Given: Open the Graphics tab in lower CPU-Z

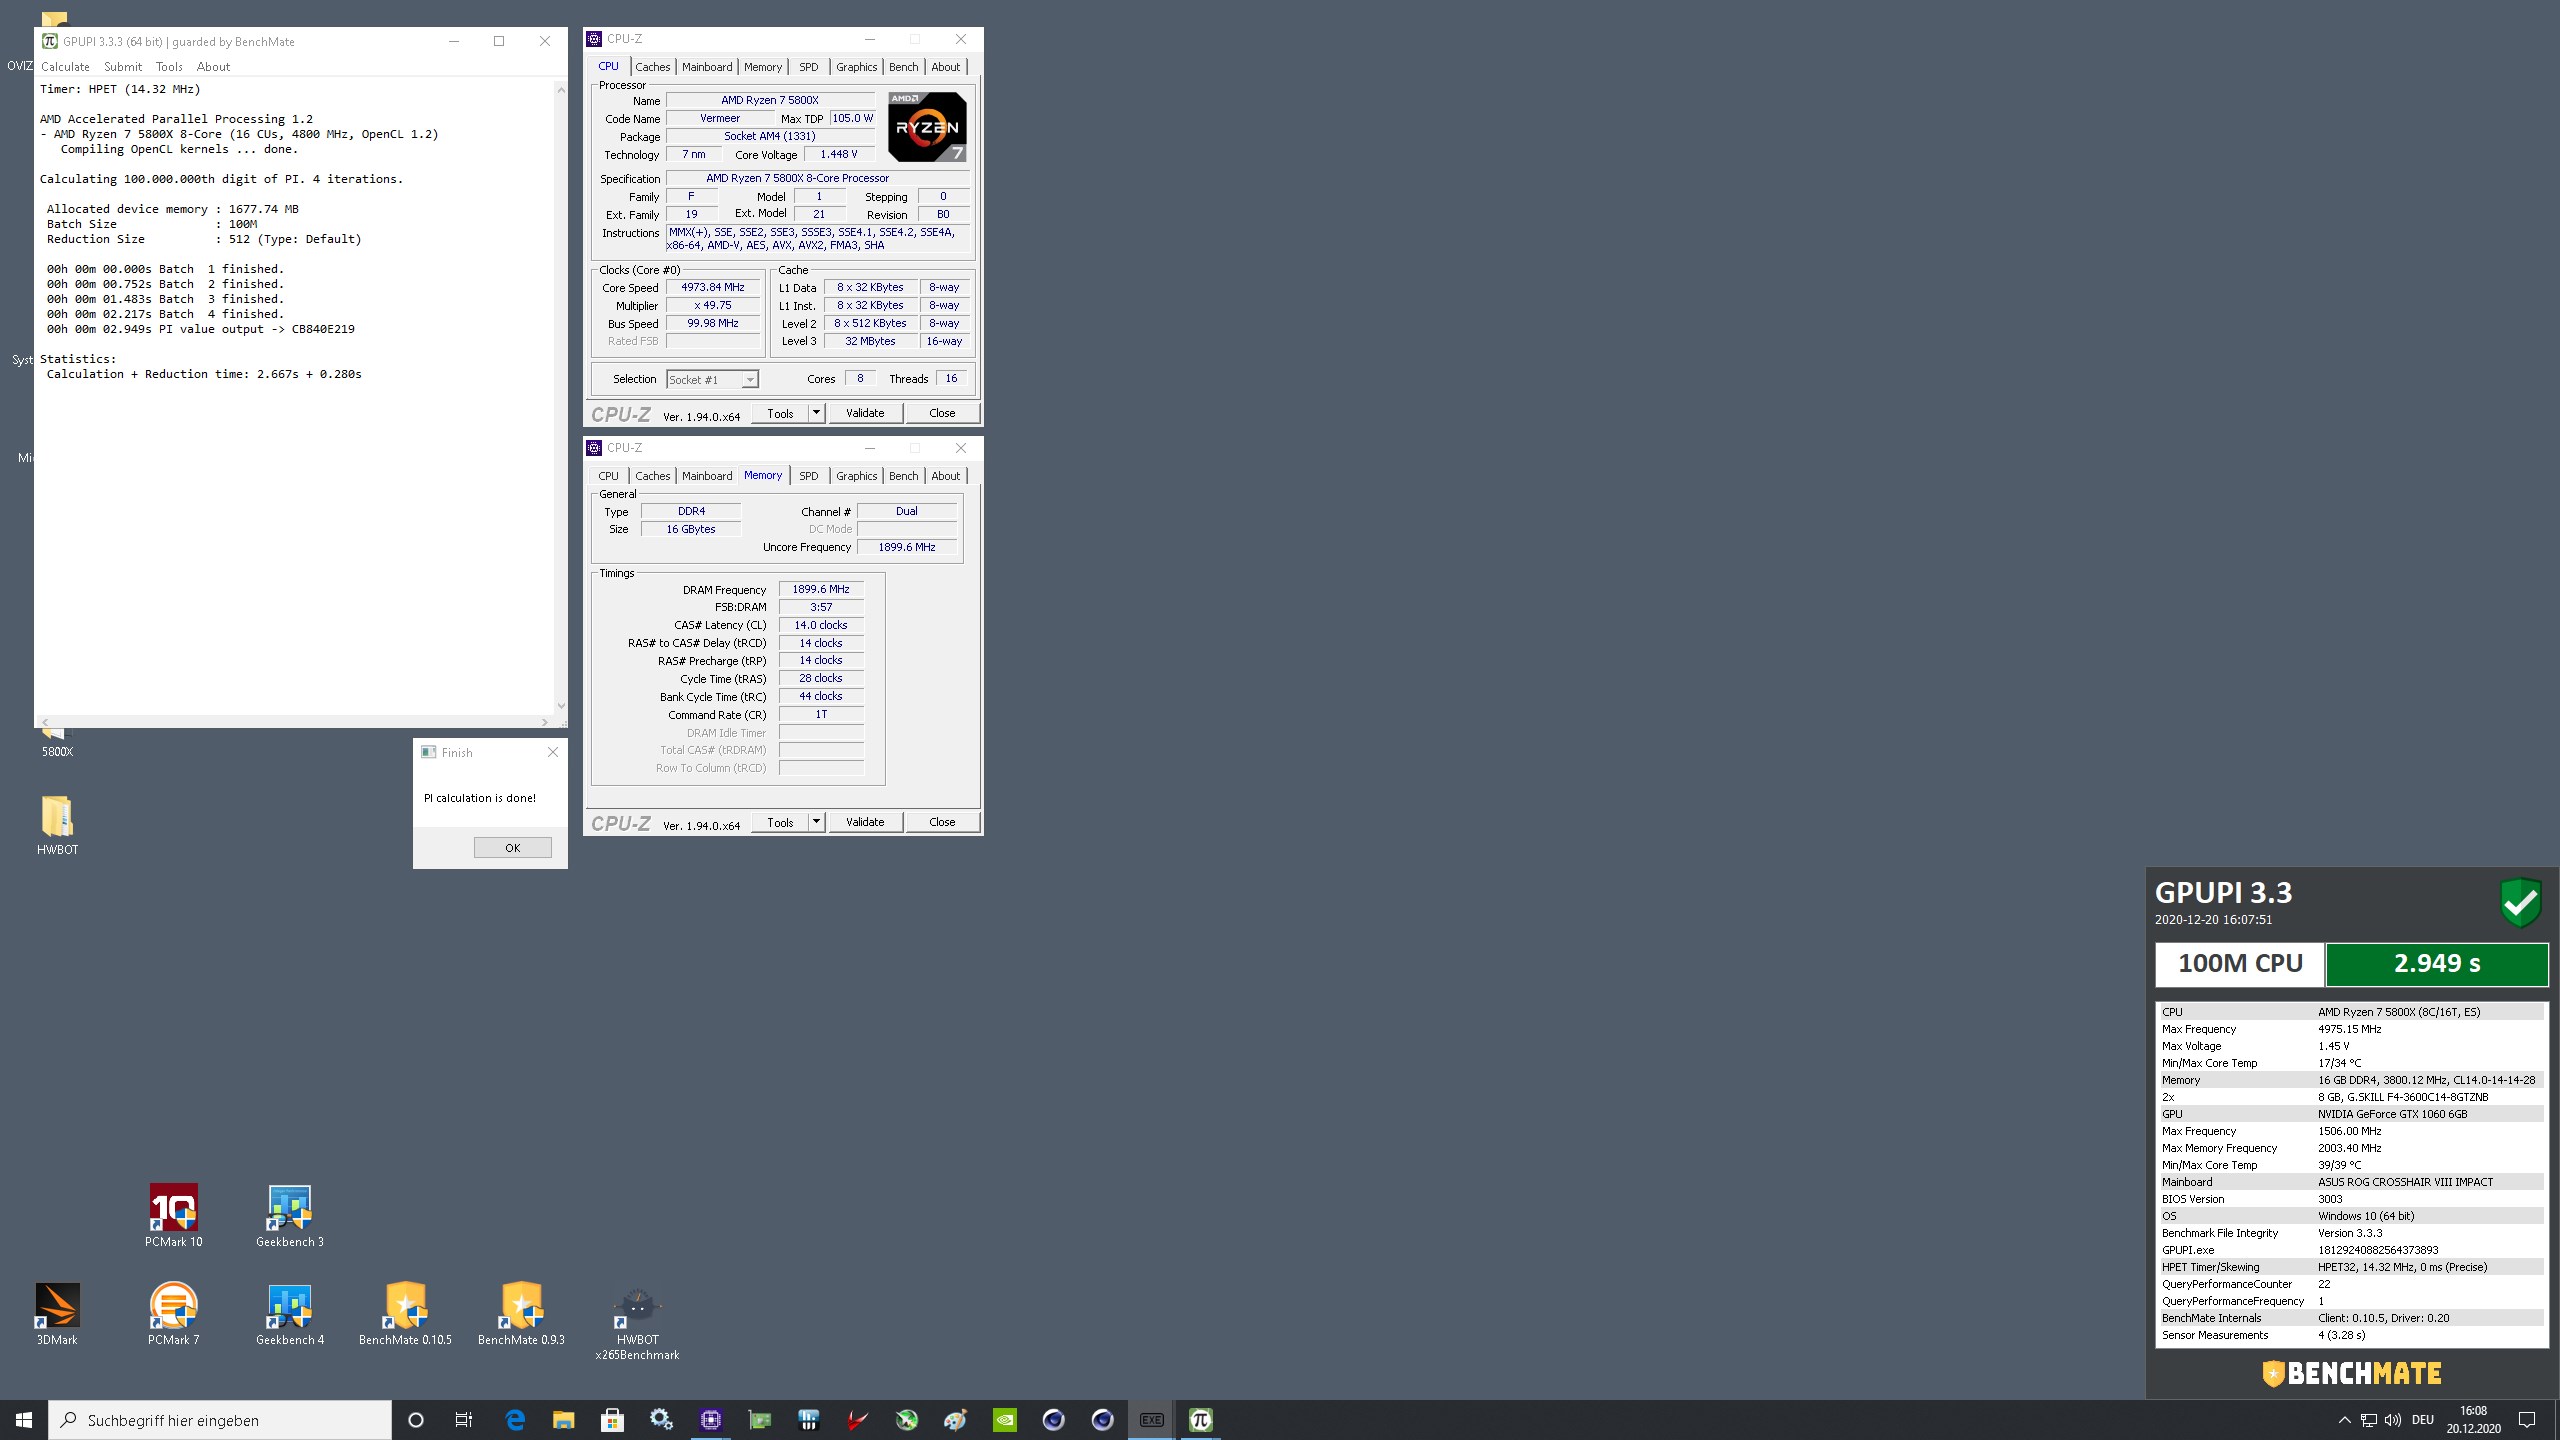Looking at the screenshot, I should point(857,476).
